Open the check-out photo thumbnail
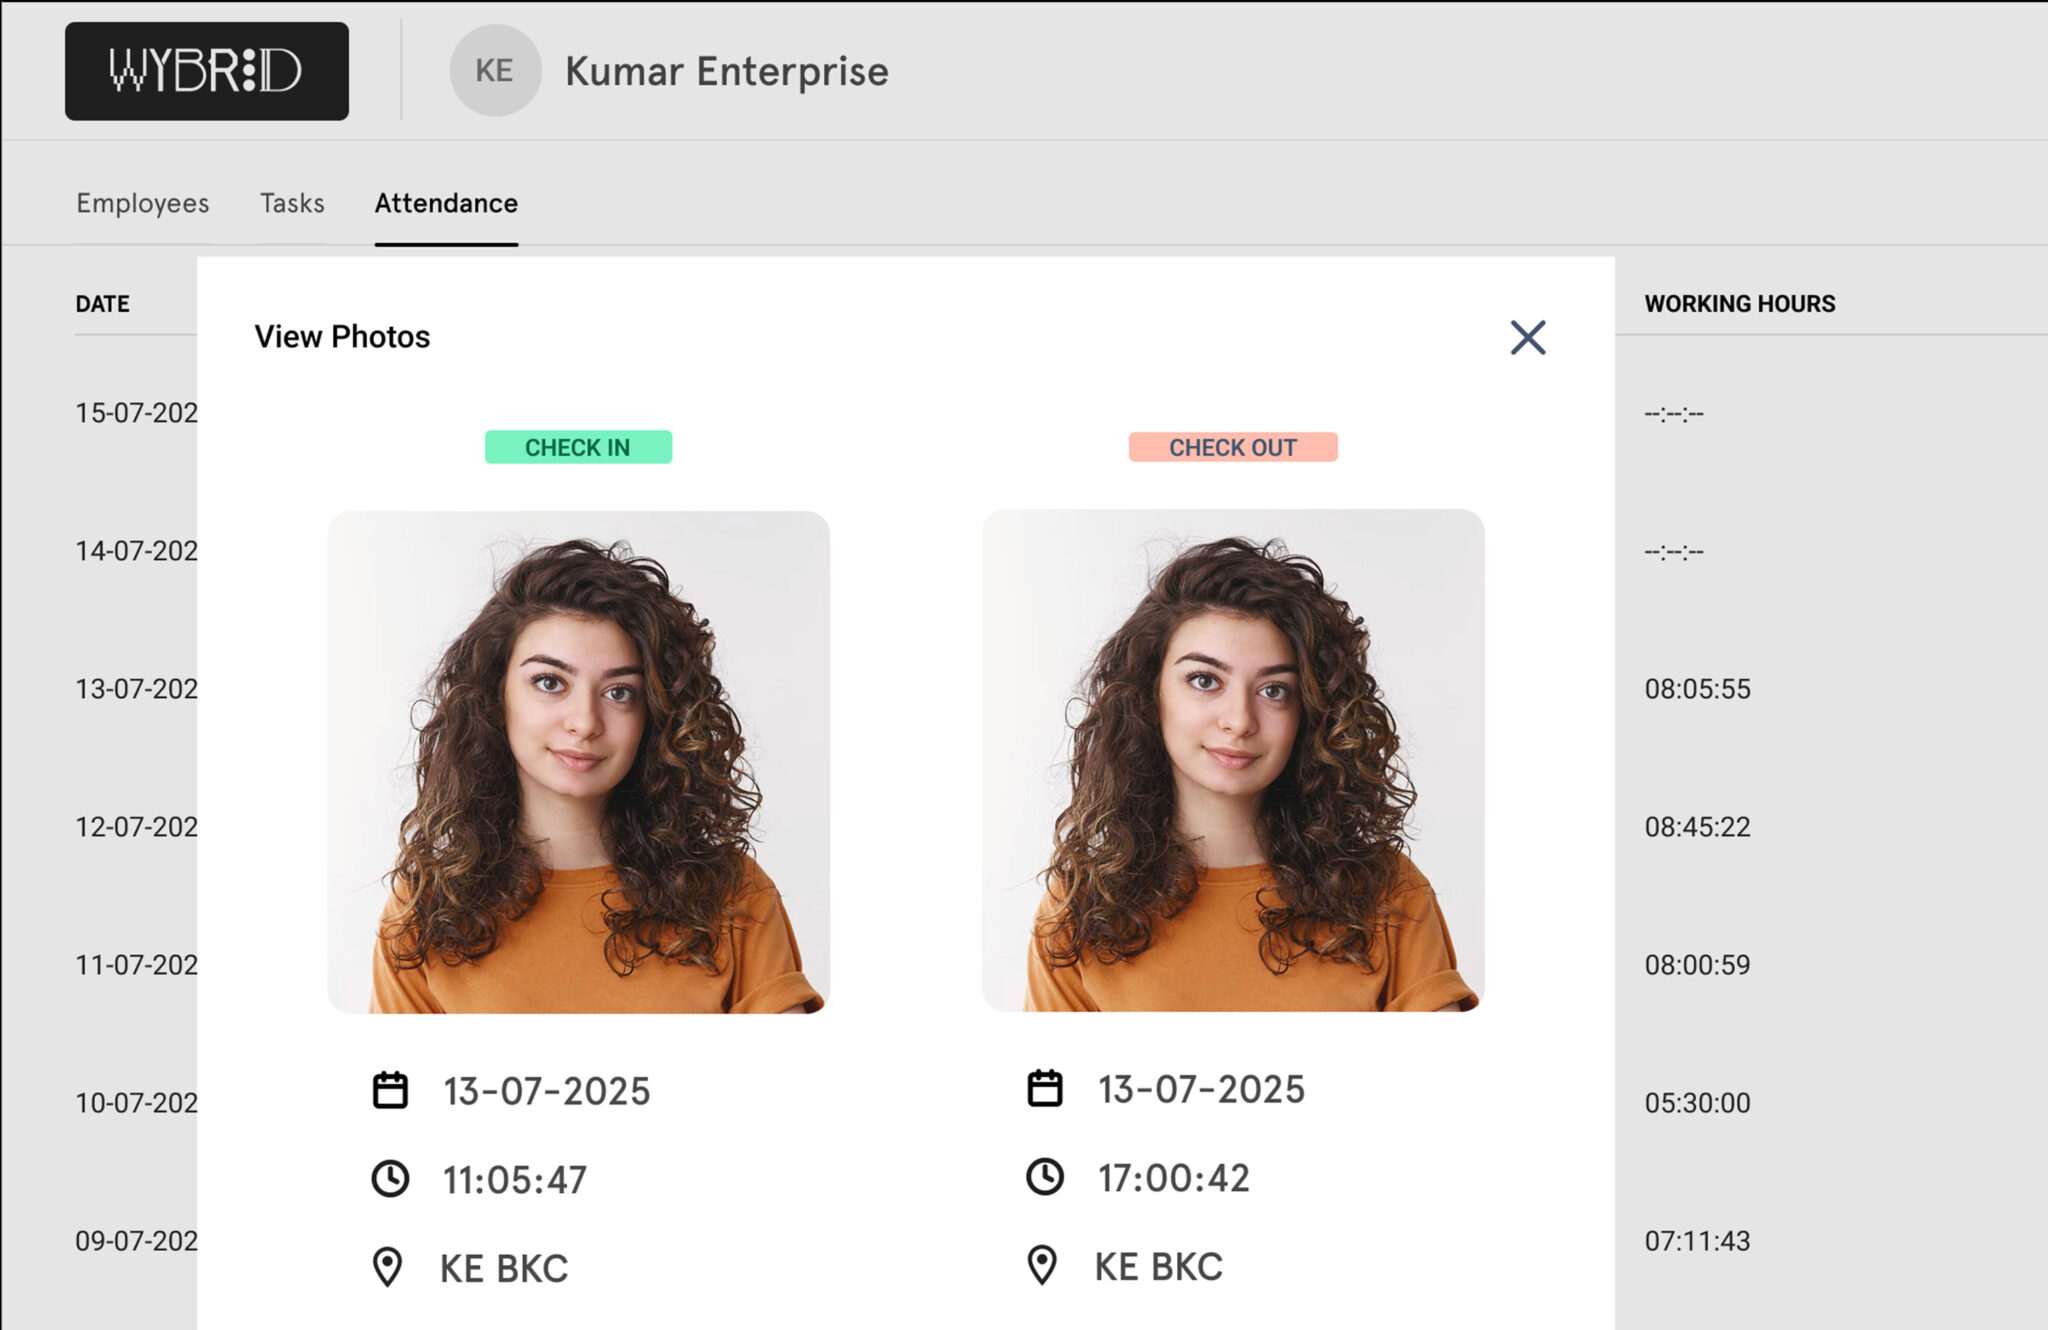The width and height of the screenshot is (2048, 1330). 1232,760
